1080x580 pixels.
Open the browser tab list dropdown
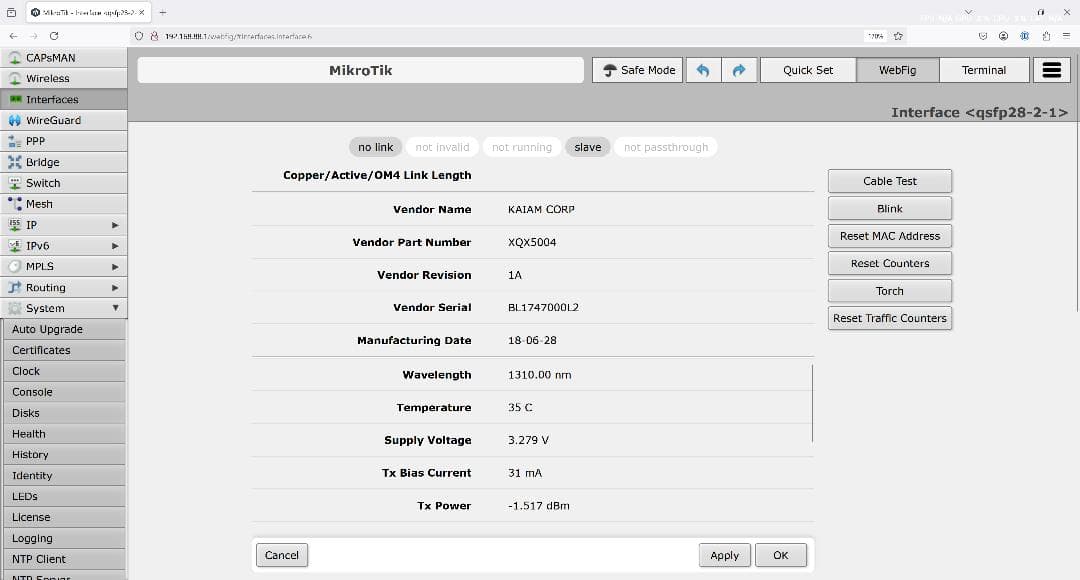(x=968, y=12)
